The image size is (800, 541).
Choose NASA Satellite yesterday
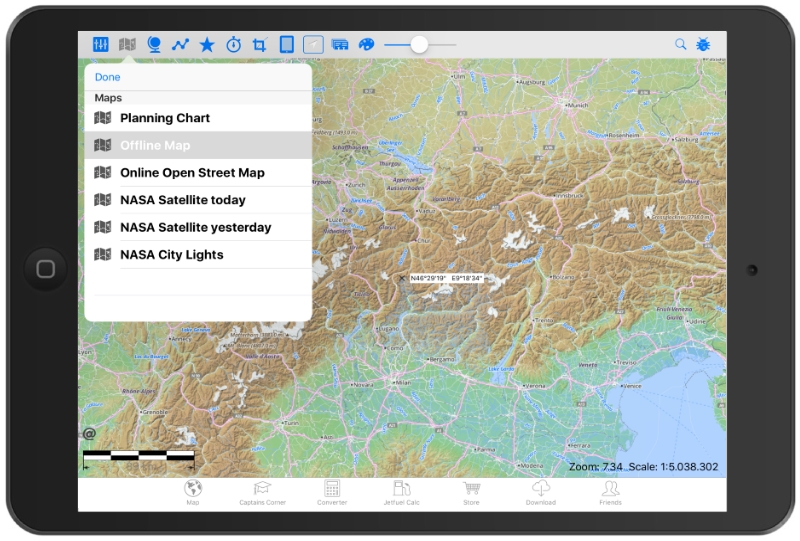198,227
